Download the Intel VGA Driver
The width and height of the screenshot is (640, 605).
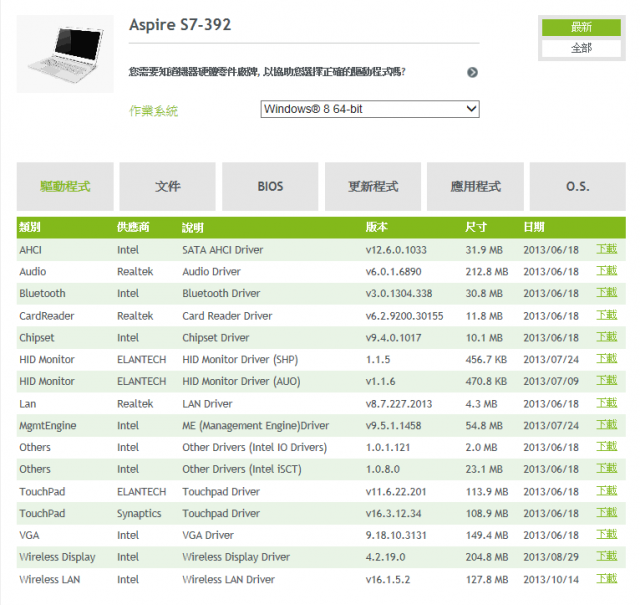pos(607,534)
